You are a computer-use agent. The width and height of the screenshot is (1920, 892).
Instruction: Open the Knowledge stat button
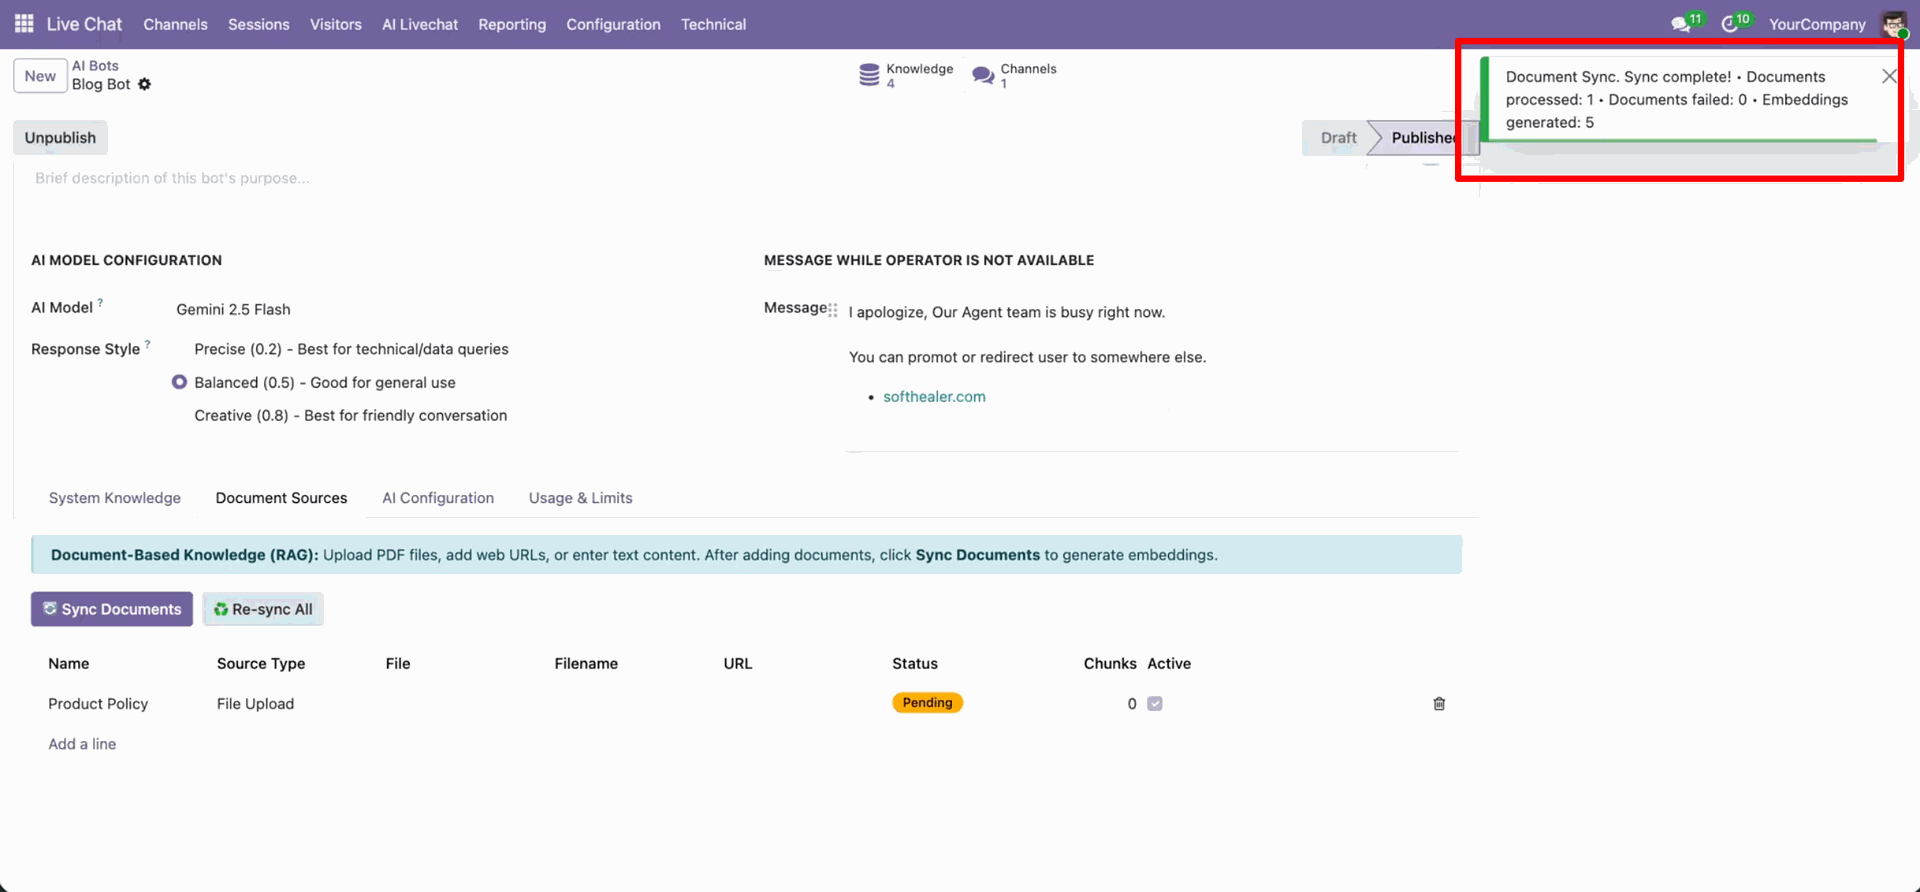(x=906, y=75)
